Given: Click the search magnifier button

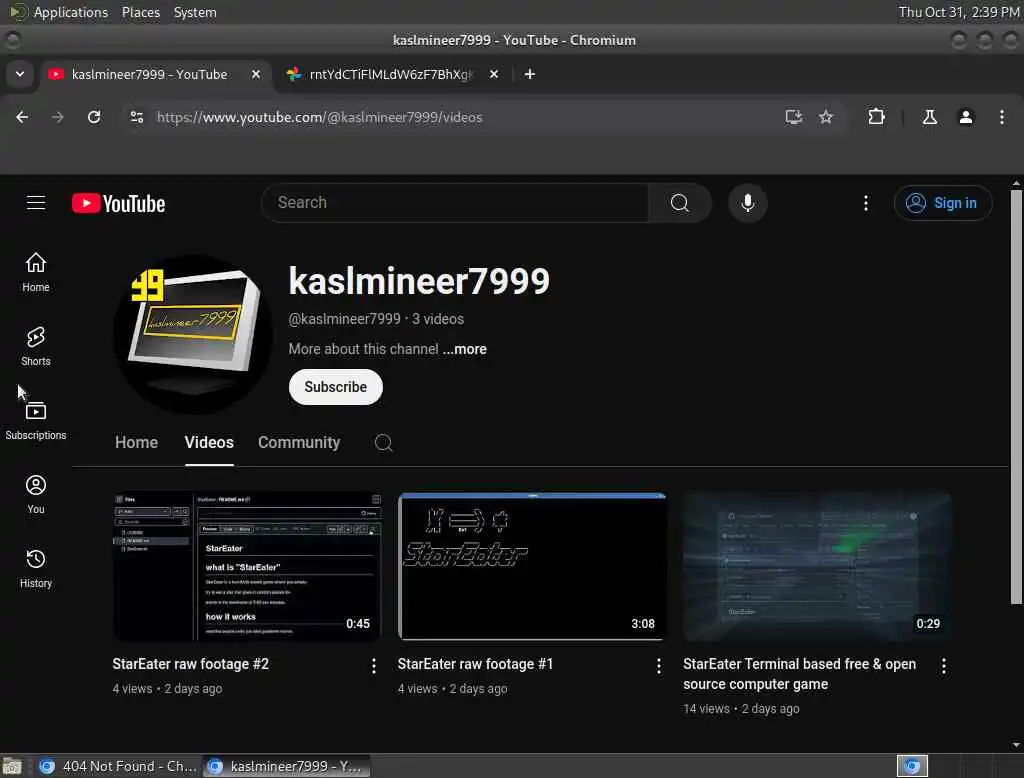Looking at the screenshot, I should 680,203.
